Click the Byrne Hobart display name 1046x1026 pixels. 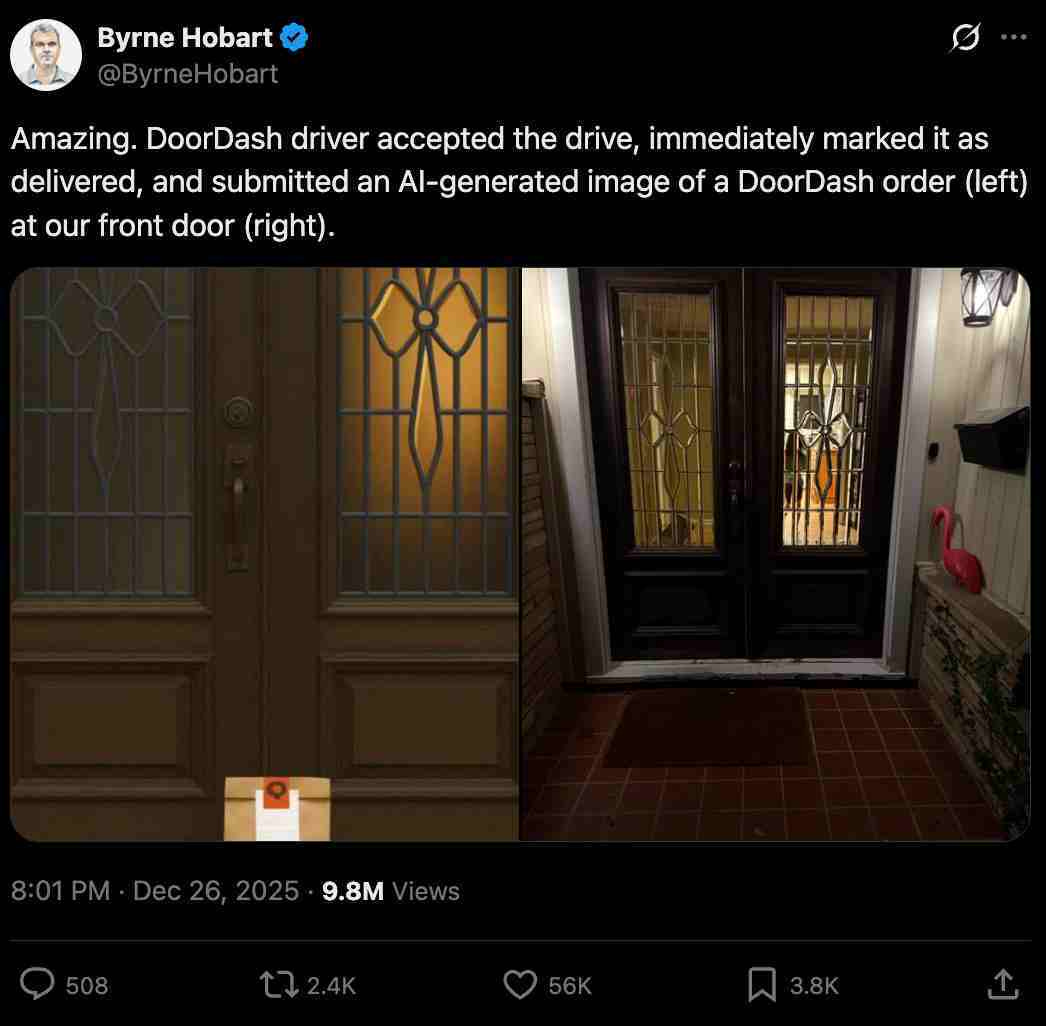(x=185, y=37)
